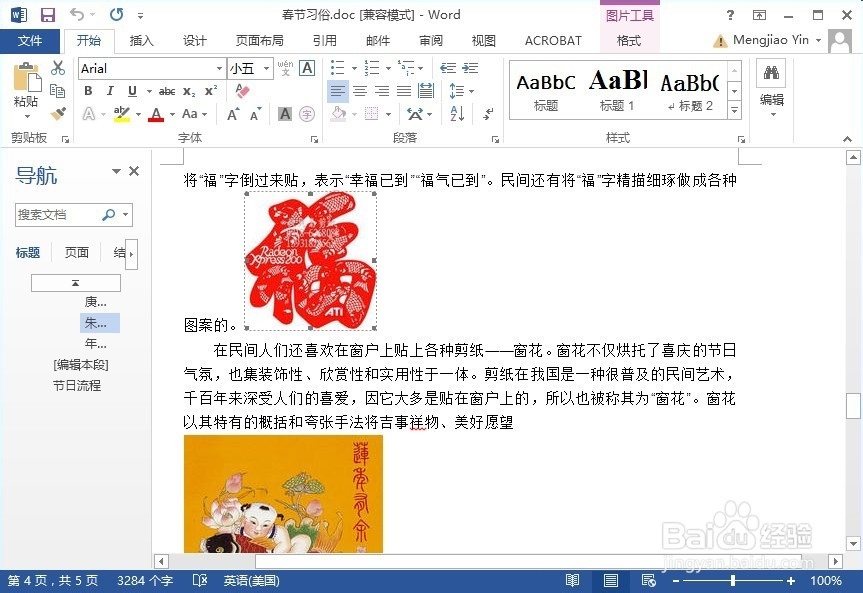Click Distributed alignment icon
The width and height of the screenshot is (863, 593).
click(x=426, y=91)
